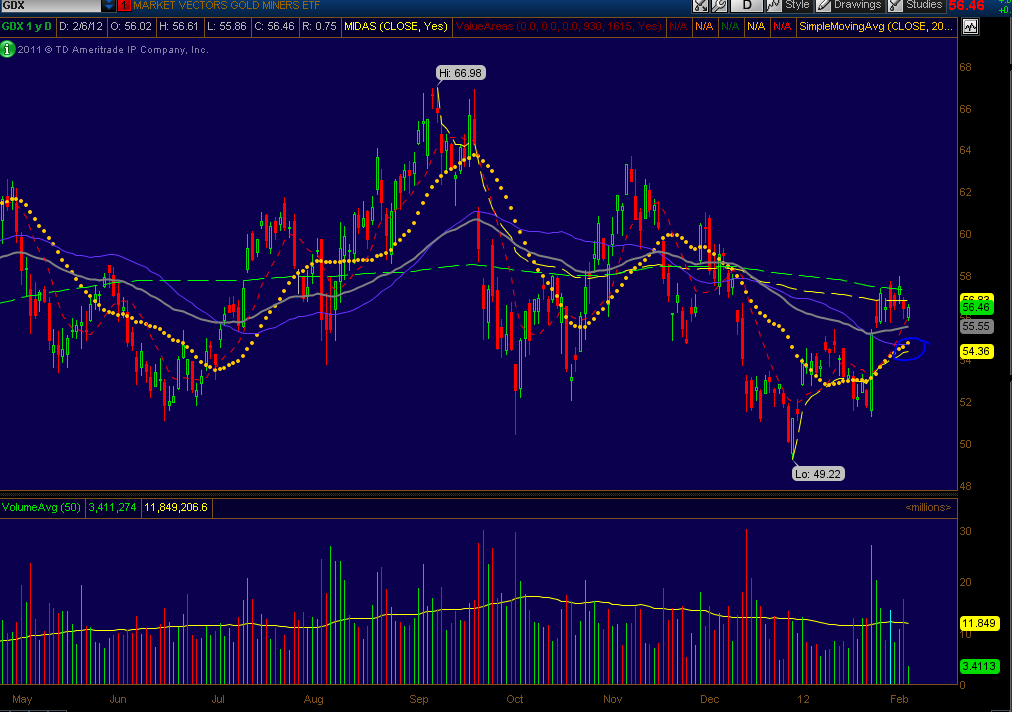1035x712 pixels.
Task: Click the MIDAS (CLOSE, Yes) study label
Action: (x=396, y=26)
